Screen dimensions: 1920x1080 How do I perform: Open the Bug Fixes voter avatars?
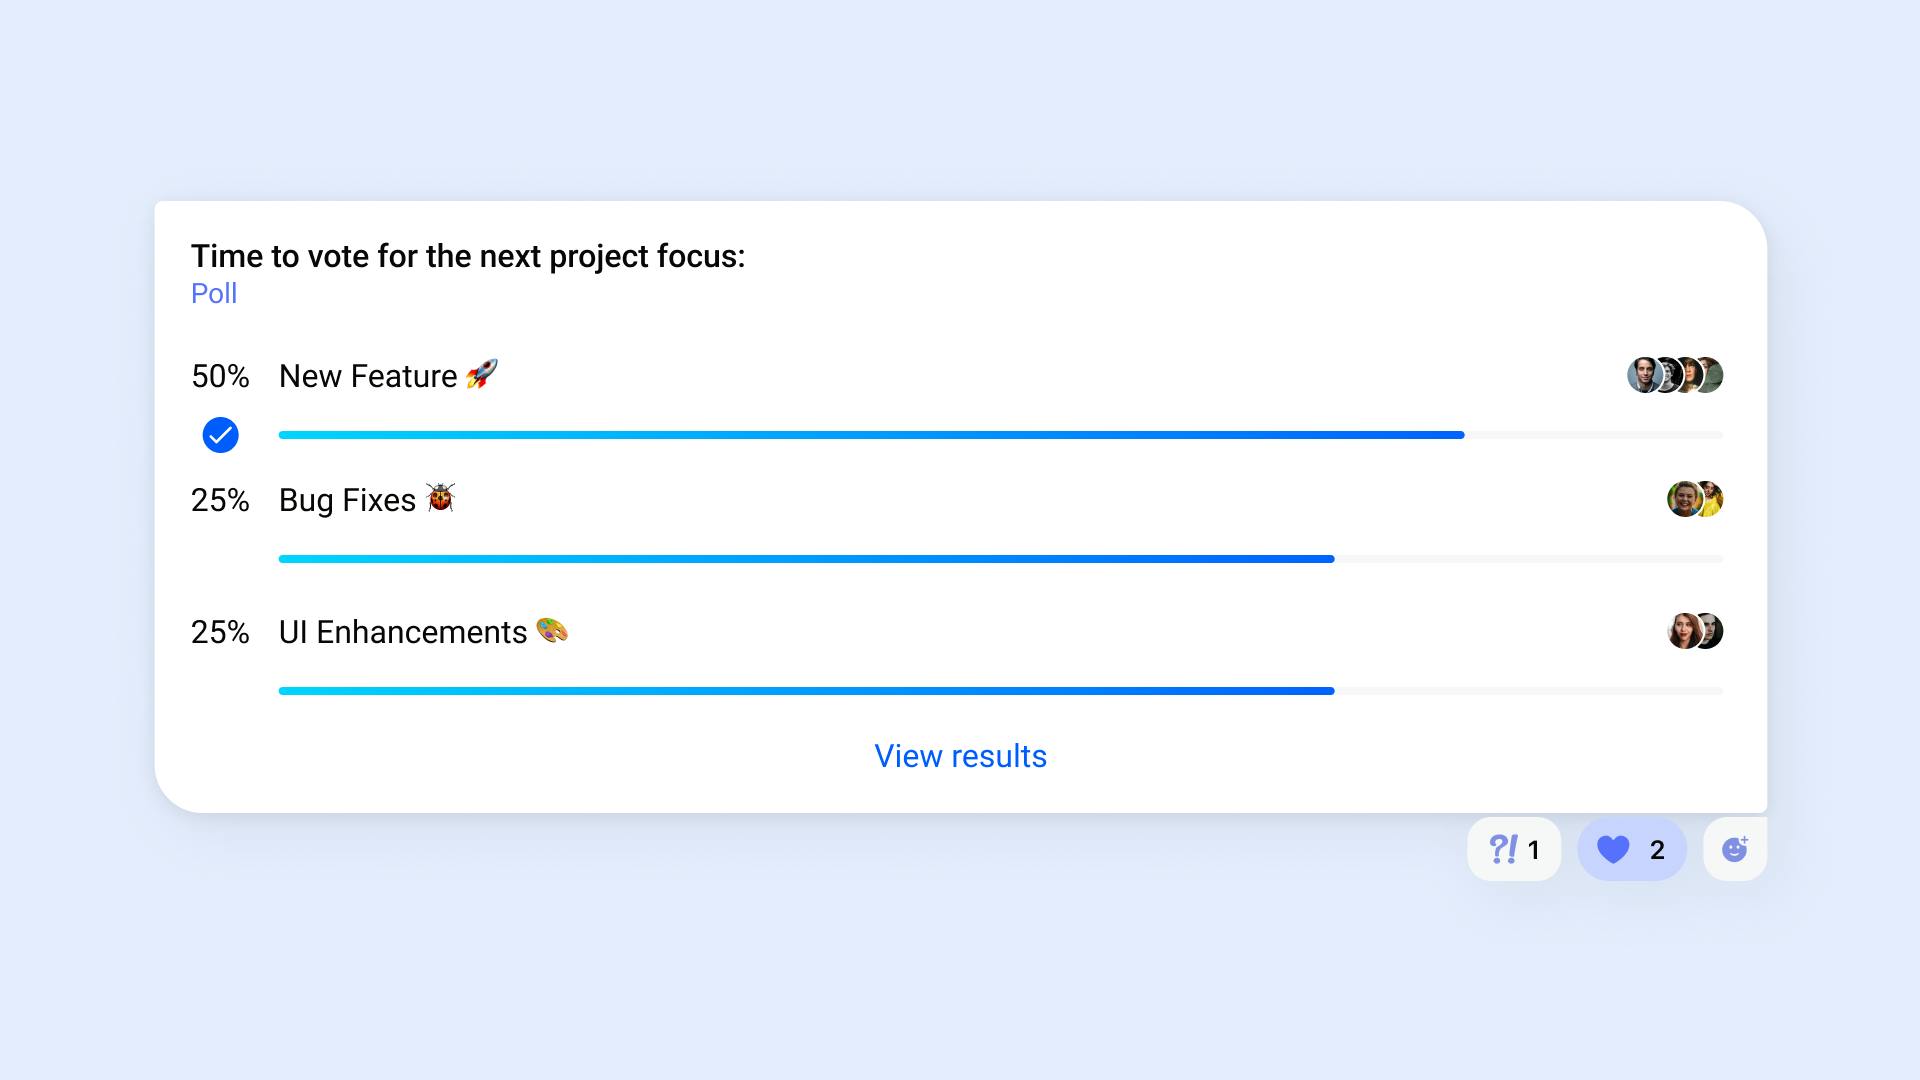1694,499
